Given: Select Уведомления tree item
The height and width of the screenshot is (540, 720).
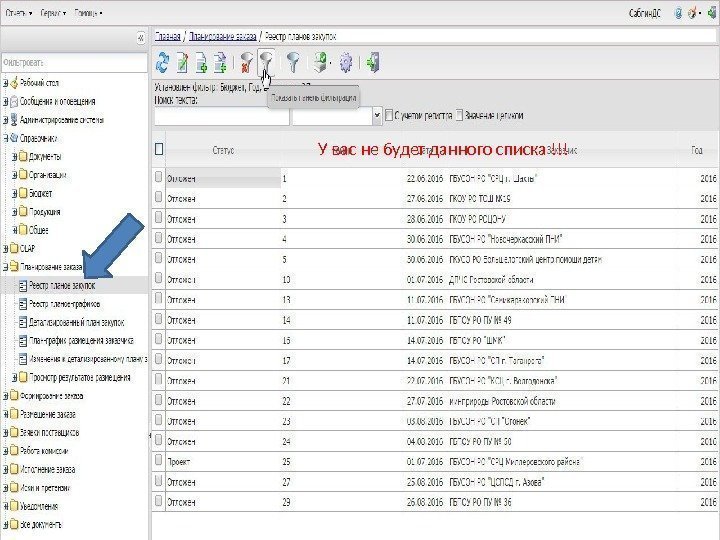Looking at the screenshot, I should click(x=39, y=506).
